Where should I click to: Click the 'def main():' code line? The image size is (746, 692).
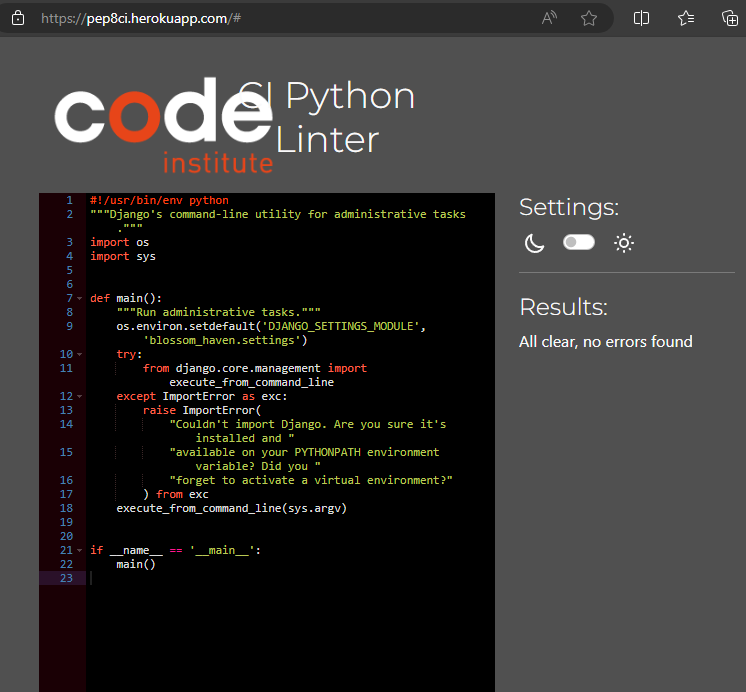[x=126, y=298]
